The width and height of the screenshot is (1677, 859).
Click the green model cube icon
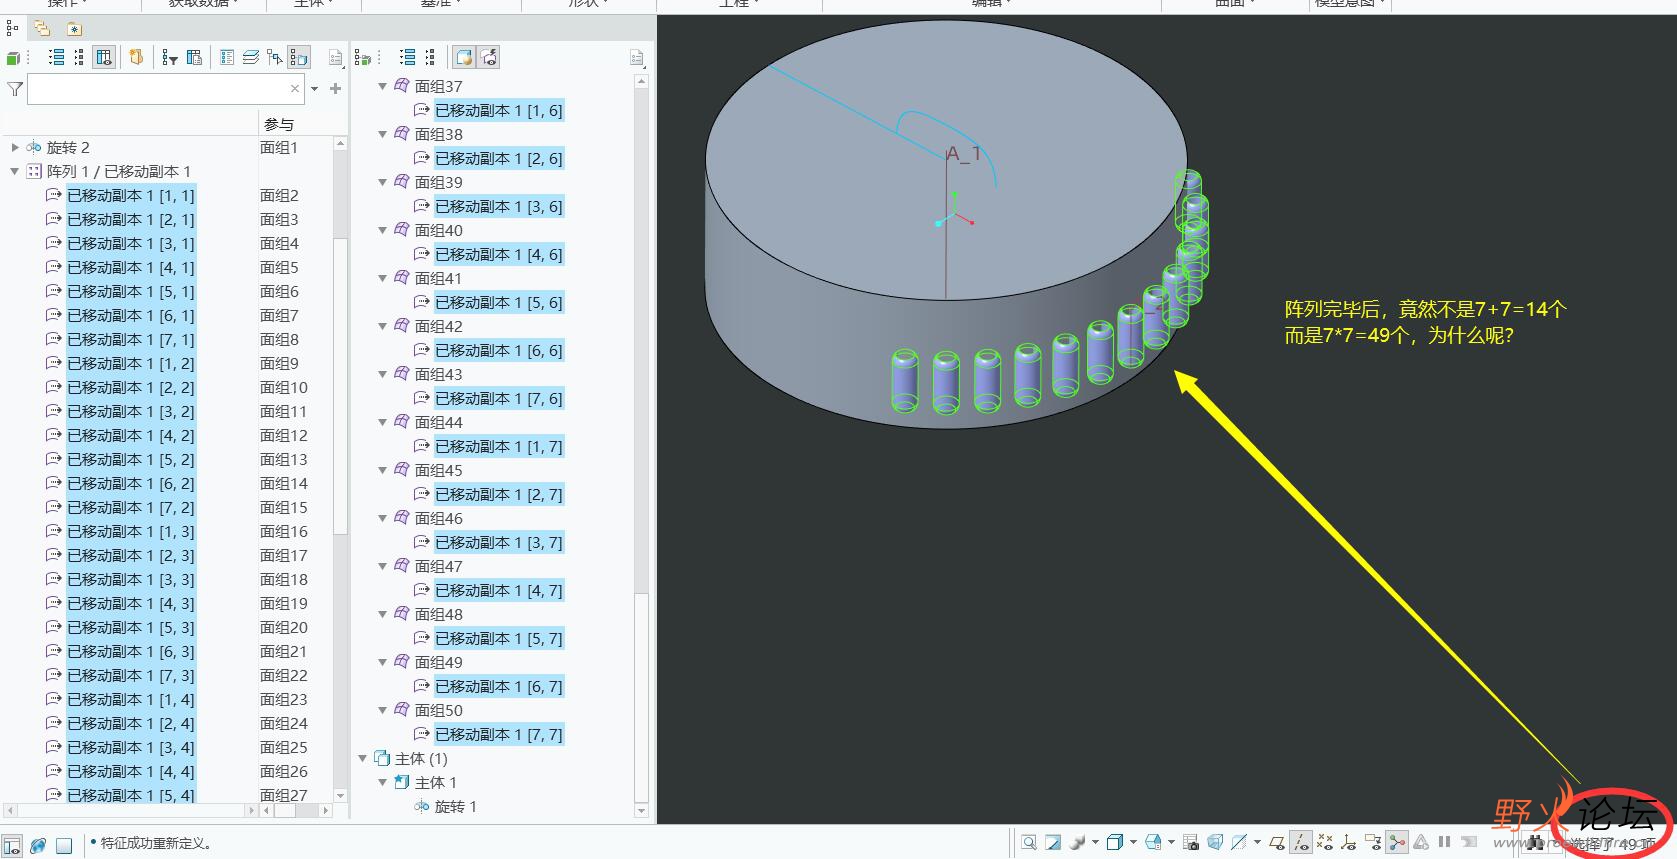pos(14,58)
